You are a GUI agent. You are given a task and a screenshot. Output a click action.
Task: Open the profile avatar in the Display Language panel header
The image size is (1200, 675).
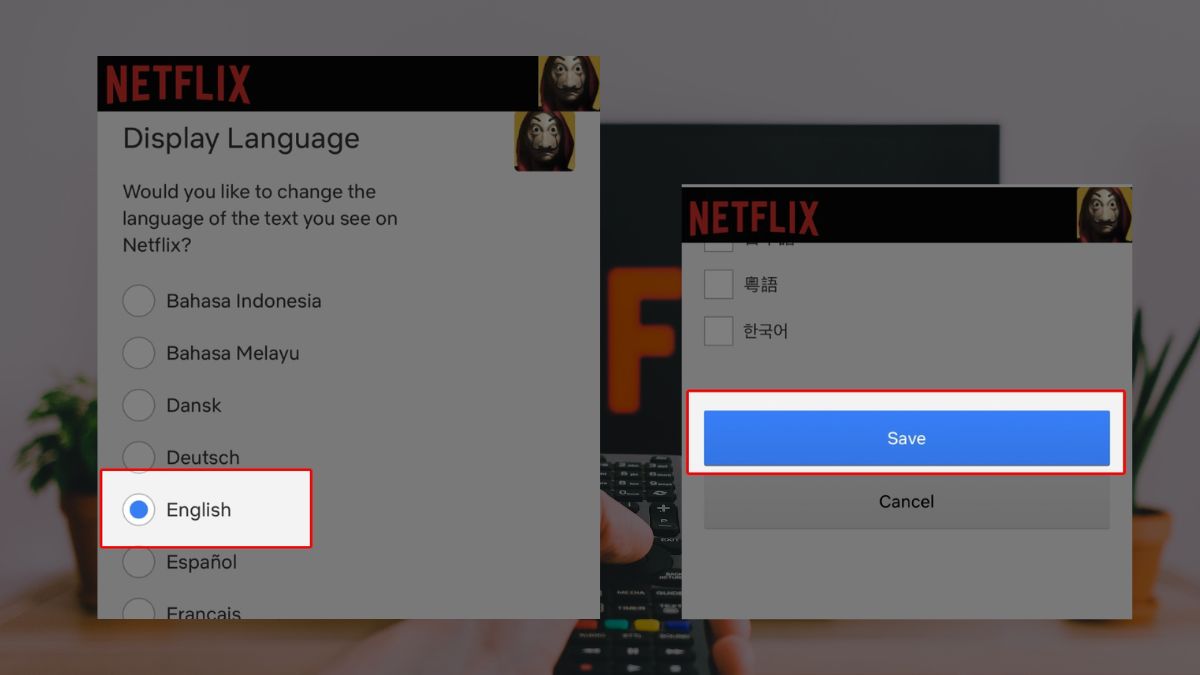569,83
